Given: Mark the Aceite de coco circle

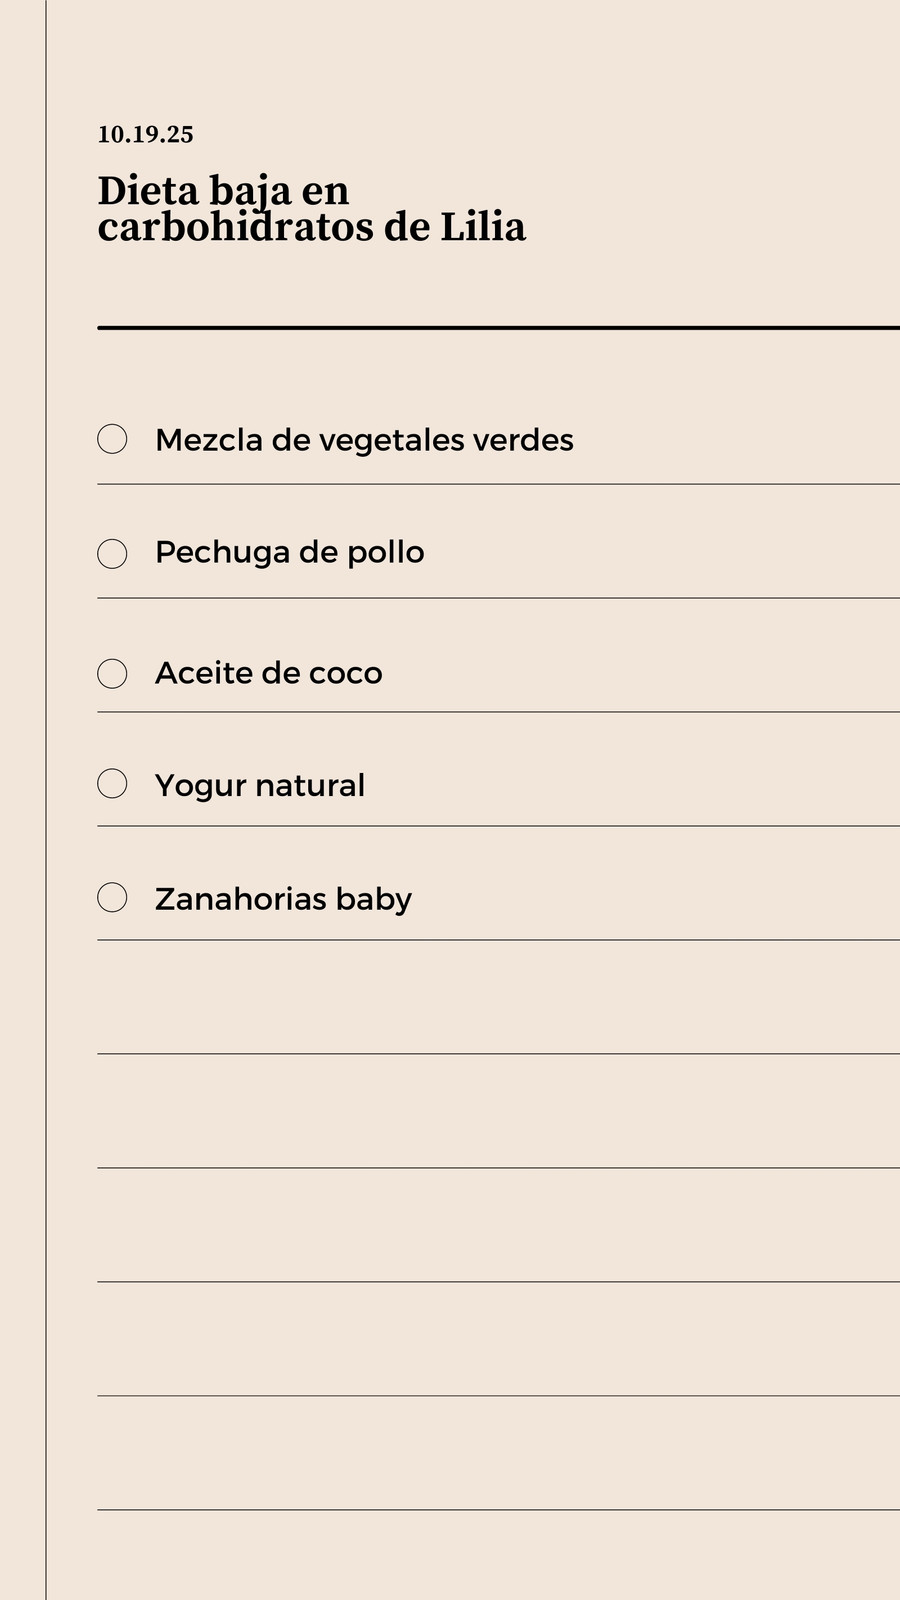Looking at the screenshot, I should point(112,673).
